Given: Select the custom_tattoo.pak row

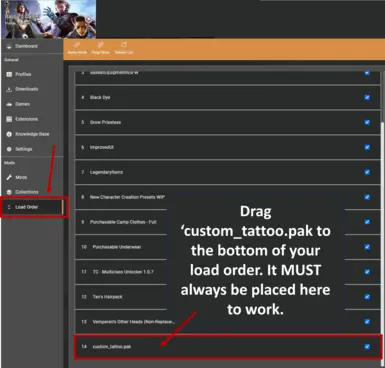Looking at the screenshot, I should pyautogui.click(x=227, y=347).
